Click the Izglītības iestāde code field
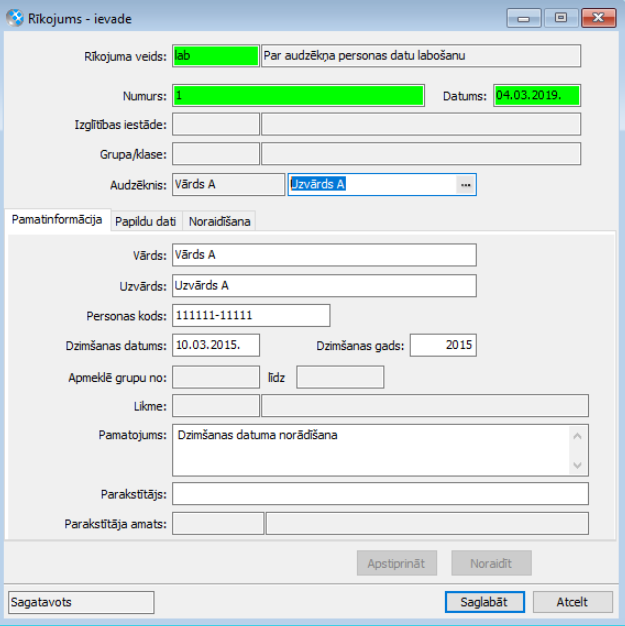625x626 pixels. 216,125
